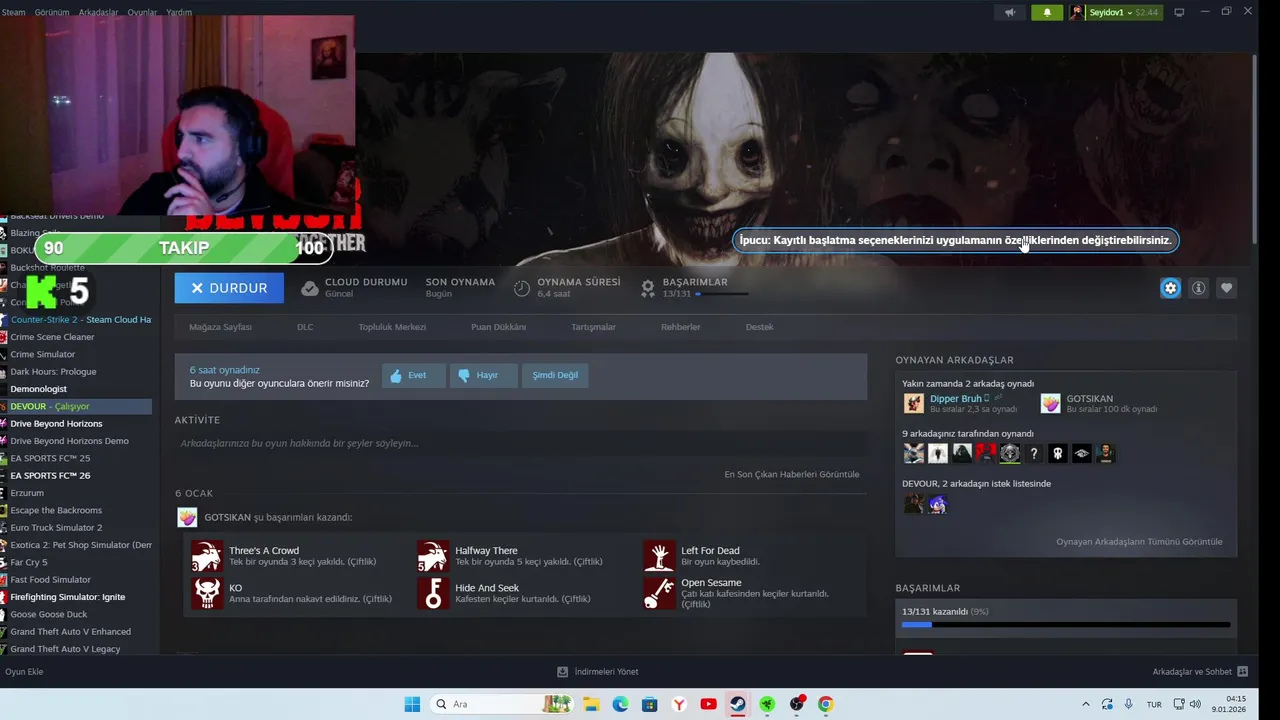Viewport: 1280px width, 720px height.
Task: Add DEVOUR to favorites with heart icon
Action: pyautogui.click(x=1226, y=288)
